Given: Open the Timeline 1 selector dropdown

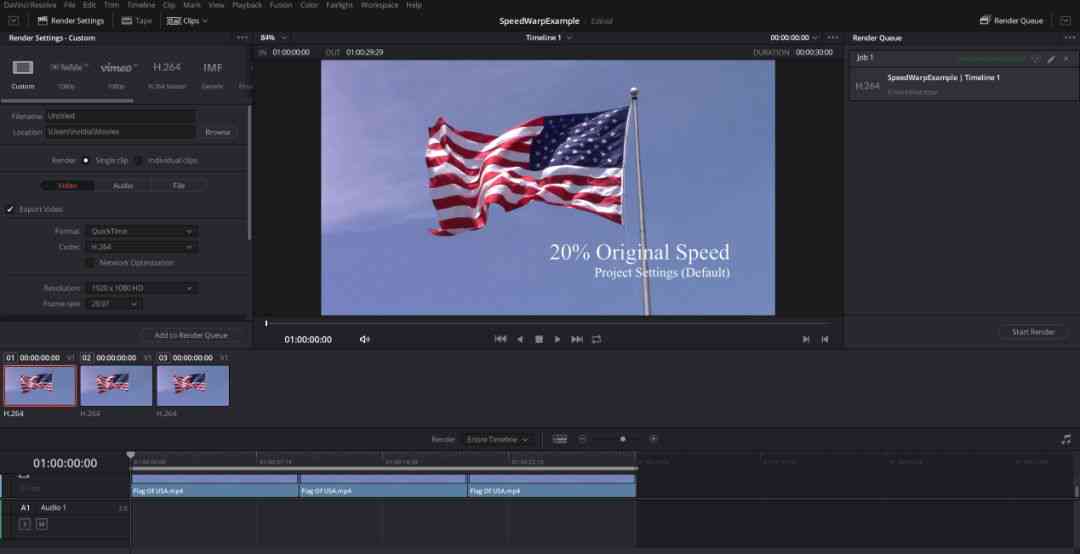Looking at the screenshot, I should (x=549, y=38).
